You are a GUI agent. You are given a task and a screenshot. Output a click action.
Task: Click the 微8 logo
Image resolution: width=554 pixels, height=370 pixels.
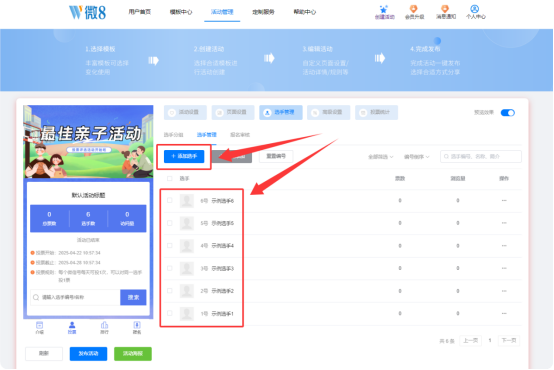tap(87, 12)
